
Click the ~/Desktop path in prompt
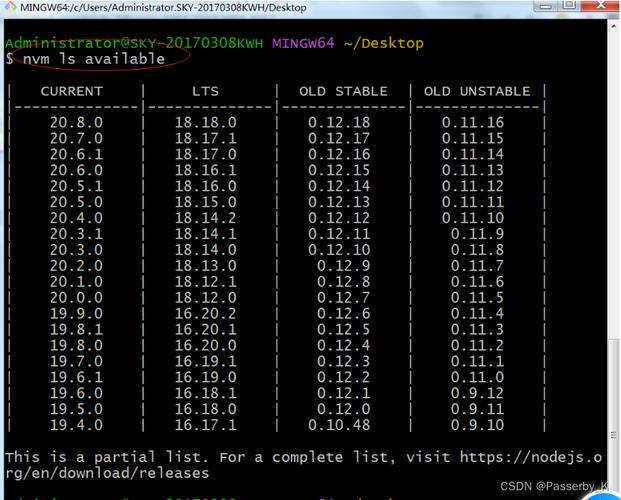coord(384,43)
